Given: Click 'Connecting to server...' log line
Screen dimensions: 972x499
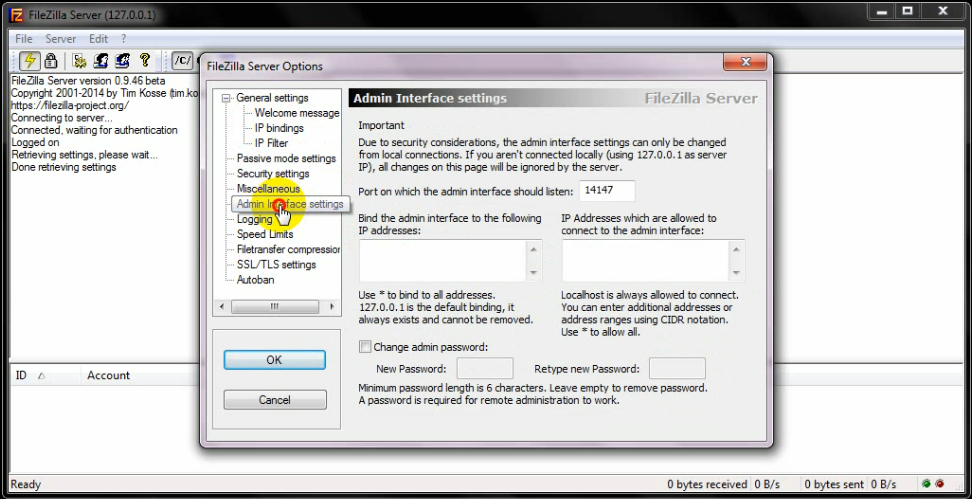Looking at the screenshot, I should tap(62, 118).
